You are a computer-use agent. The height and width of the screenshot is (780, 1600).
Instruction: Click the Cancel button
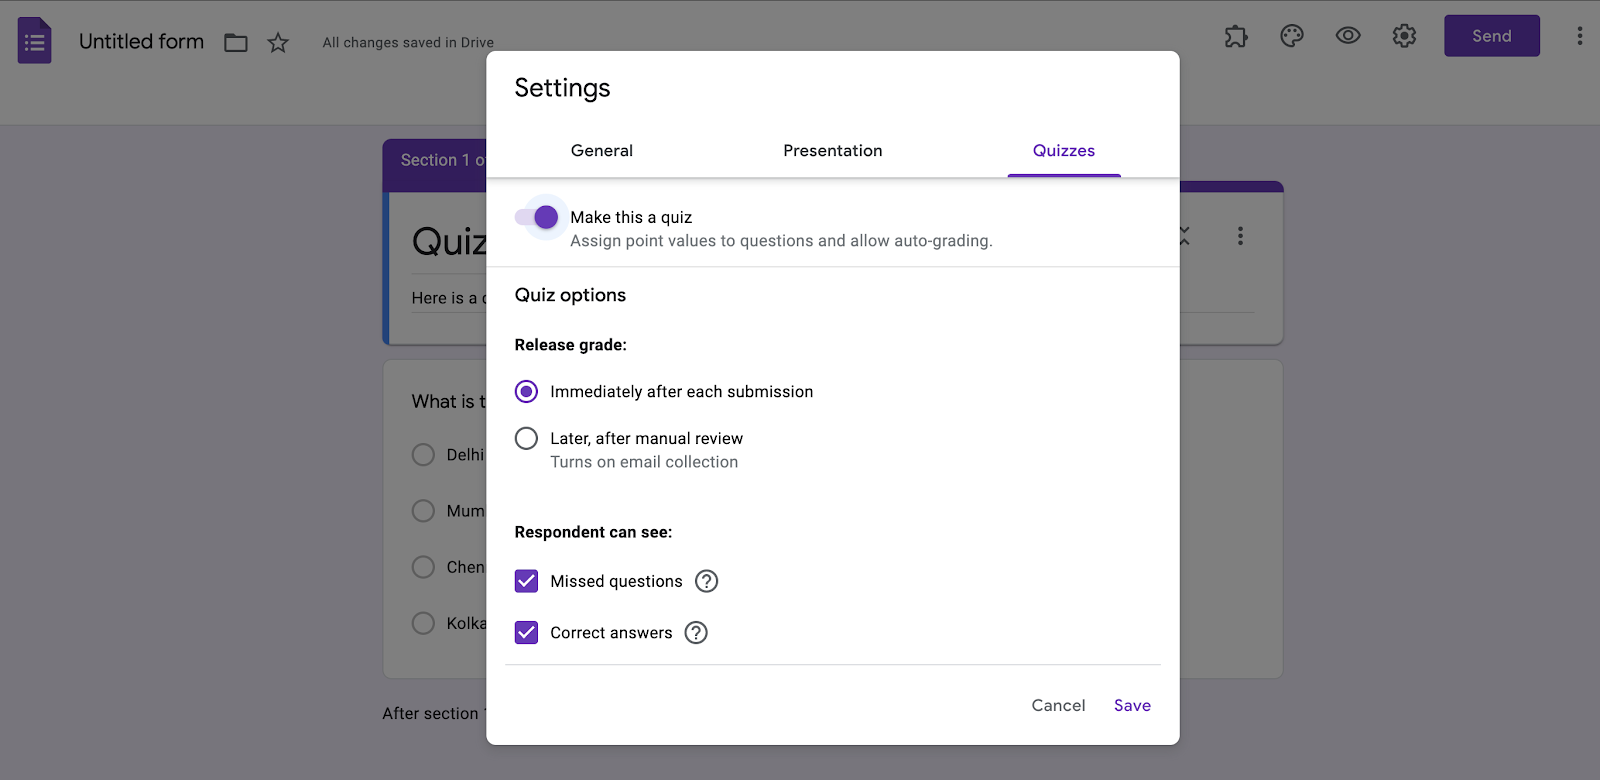click(1058, 706)
